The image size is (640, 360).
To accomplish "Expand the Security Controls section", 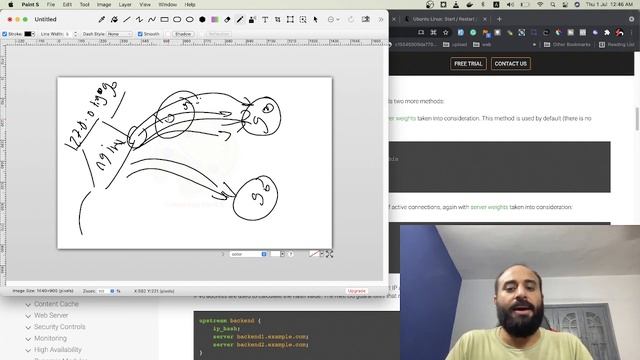I will point(55,327).
